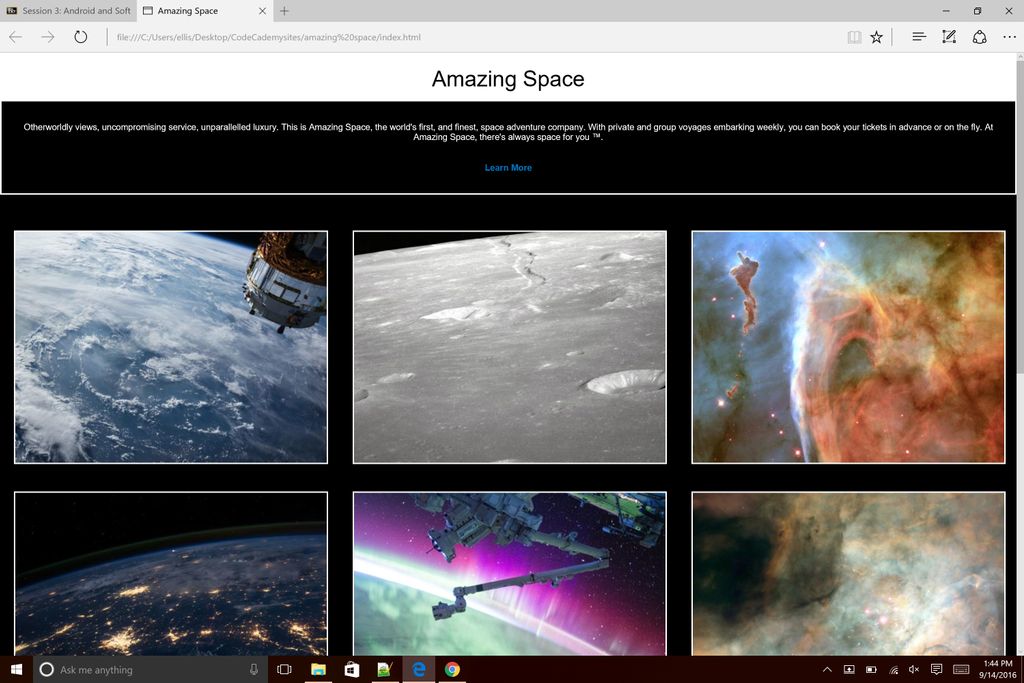The width and height of the screenshot is (1024, 683).
Task: Open File Explorer from the taskbar
Action: (318, 669)
